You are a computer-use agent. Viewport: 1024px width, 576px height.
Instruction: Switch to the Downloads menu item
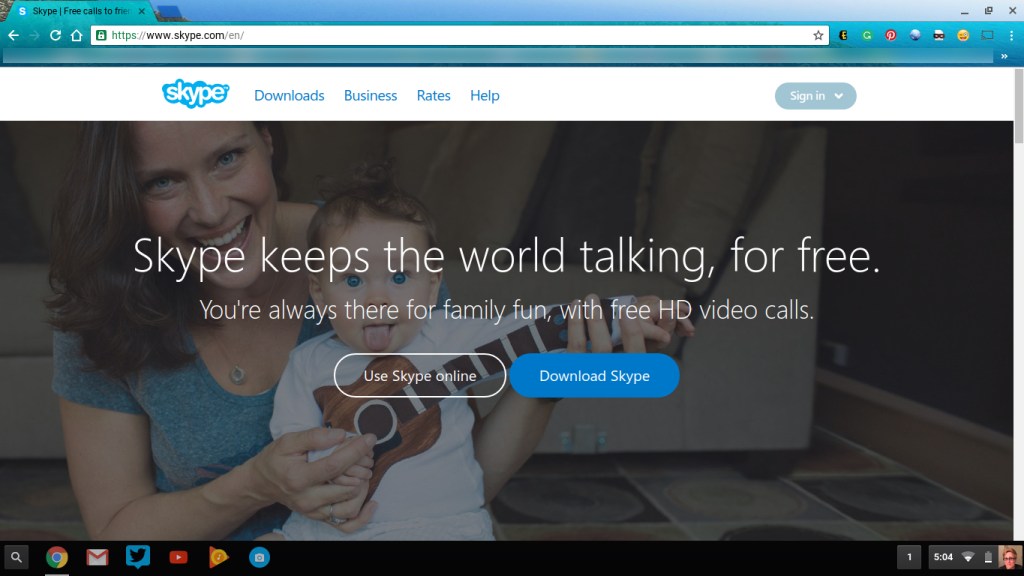289,96
